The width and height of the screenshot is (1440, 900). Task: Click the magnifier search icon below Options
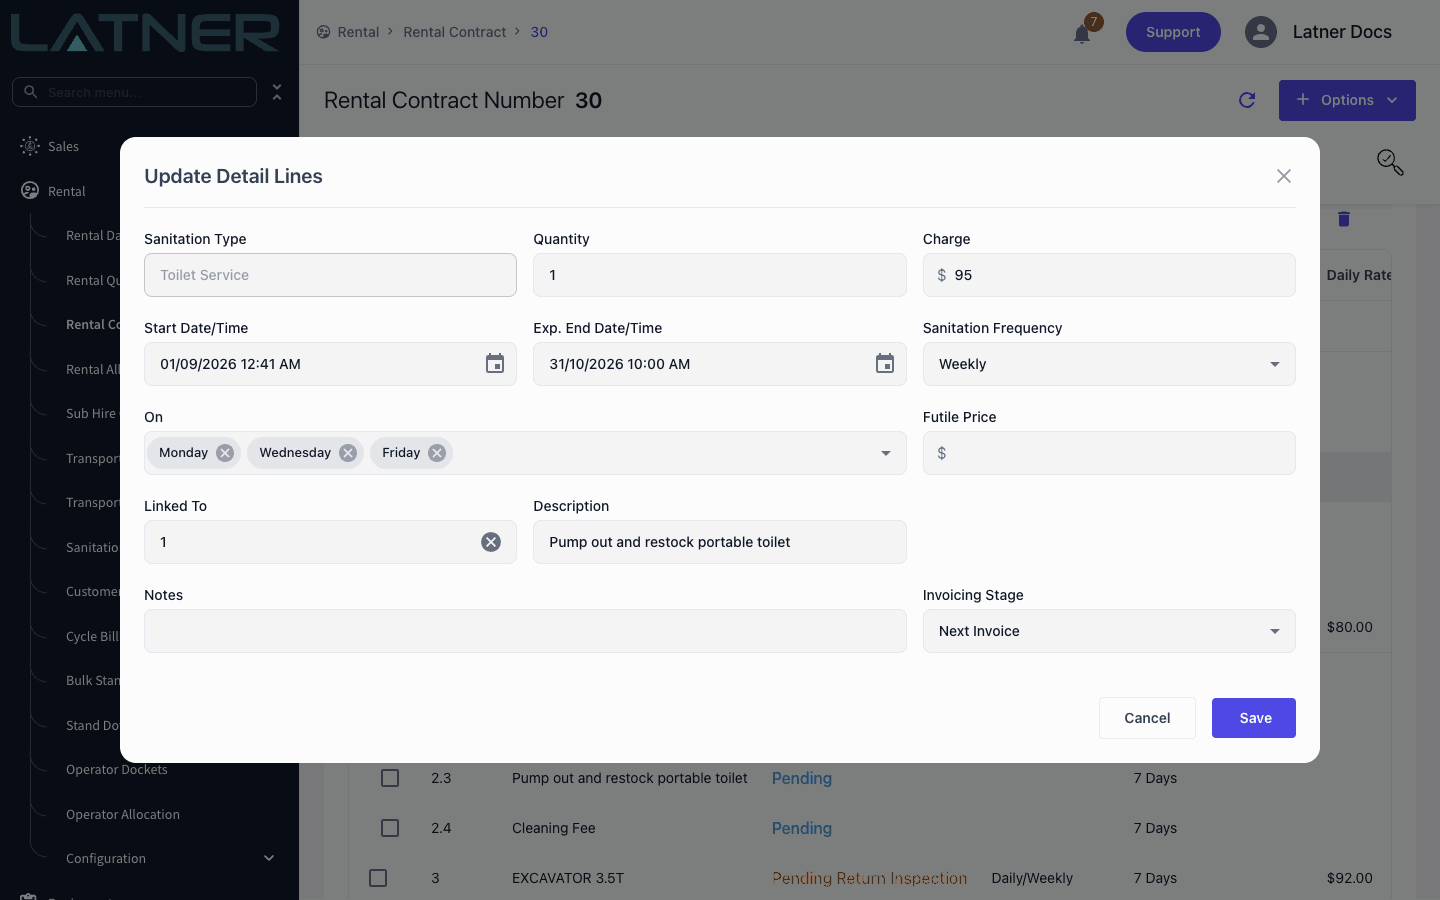[x=1390, y=162]
